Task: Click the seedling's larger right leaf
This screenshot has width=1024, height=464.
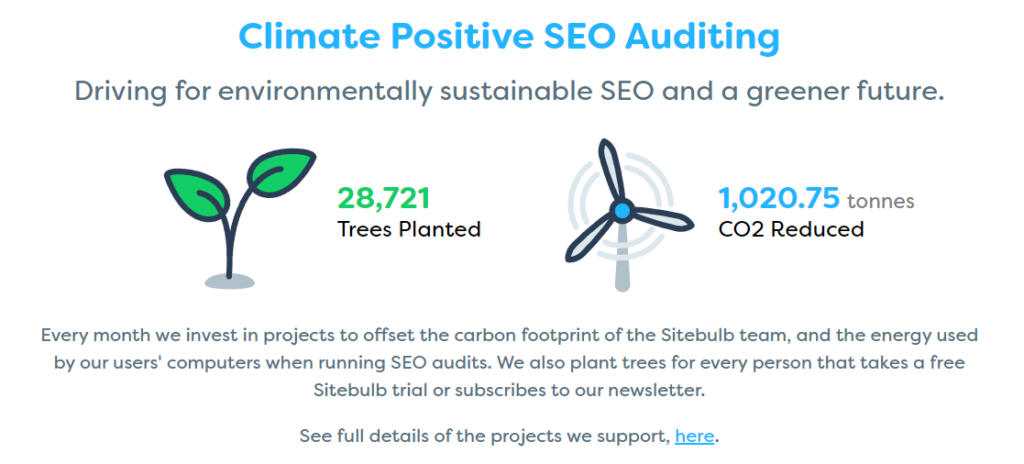Action: coord(283,170)
